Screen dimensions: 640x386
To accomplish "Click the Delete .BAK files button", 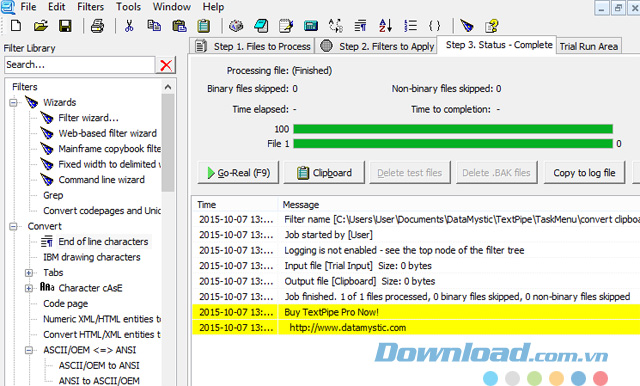I will pyautogui.click(x=496, y=173).
